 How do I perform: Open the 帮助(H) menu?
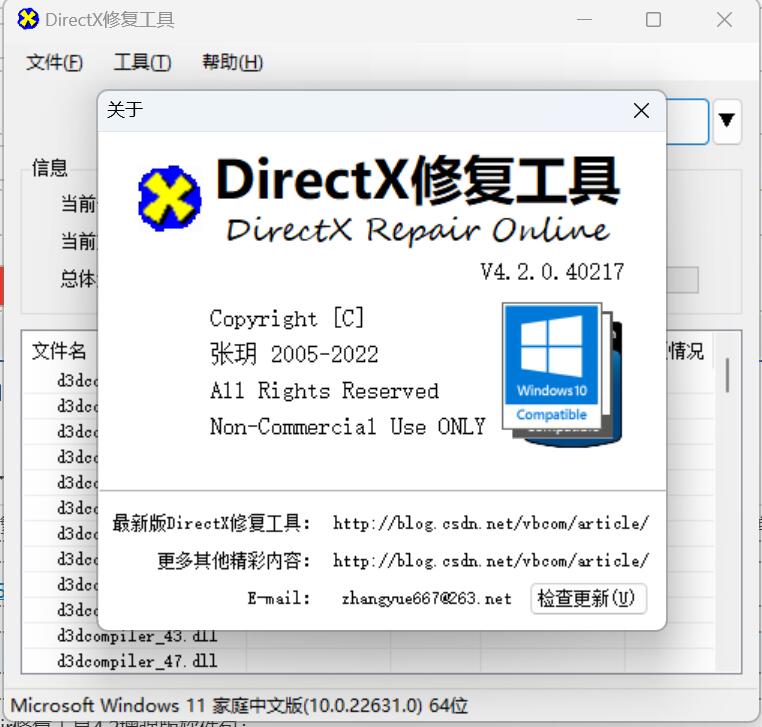[233, 62]
